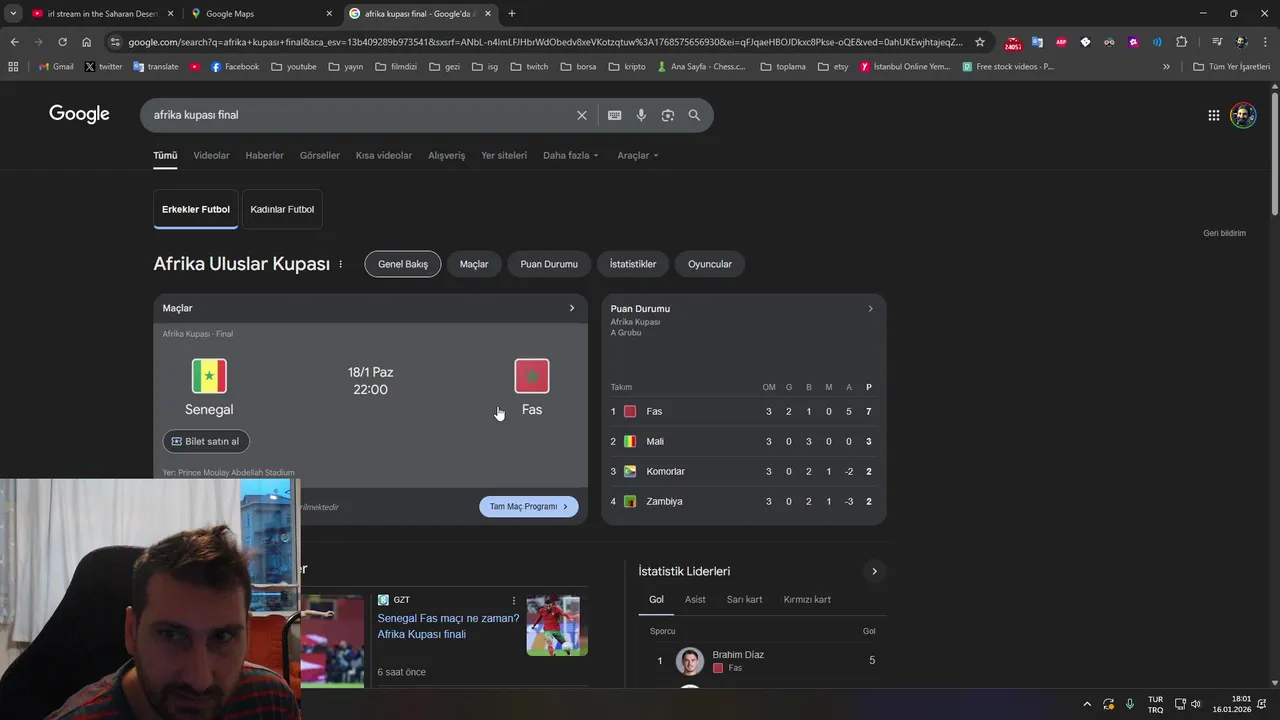1280x720 pixels.
Task: Submit search with the magnifying glass icon
Action: [x=694, y=115]
